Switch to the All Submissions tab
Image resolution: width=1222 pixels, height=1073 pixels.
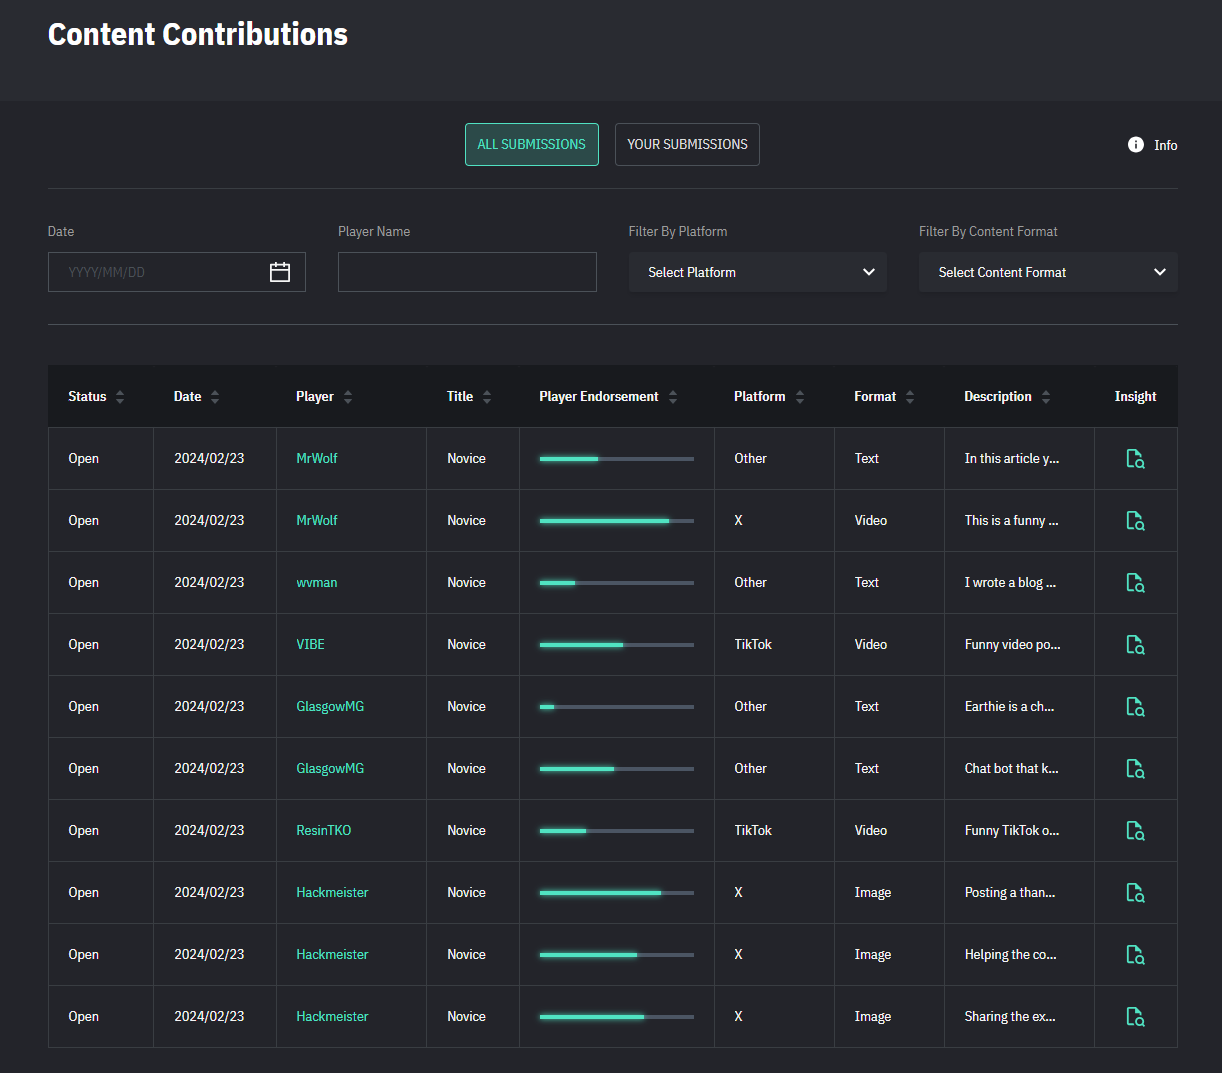click(531, 145)
